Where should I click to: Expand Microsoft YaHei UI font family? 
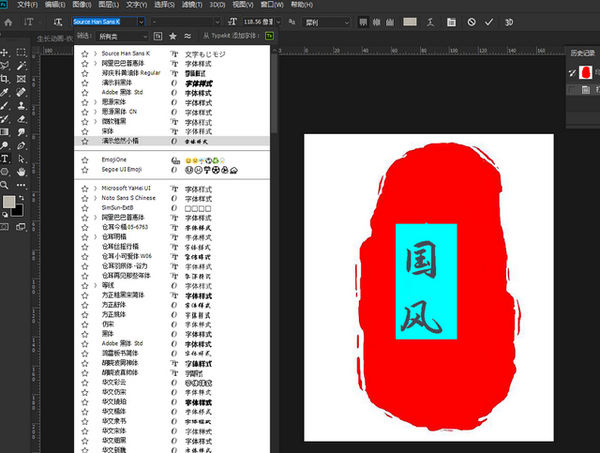pos(96,188)
